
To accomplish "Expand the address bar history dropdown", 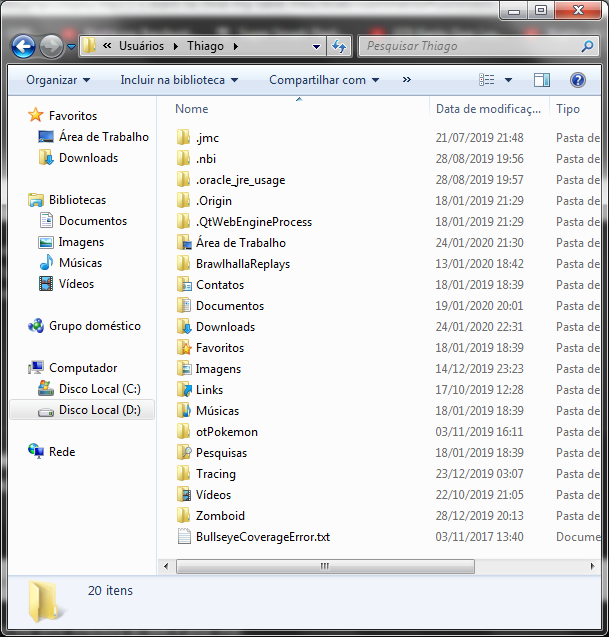I will pos(315,46).
